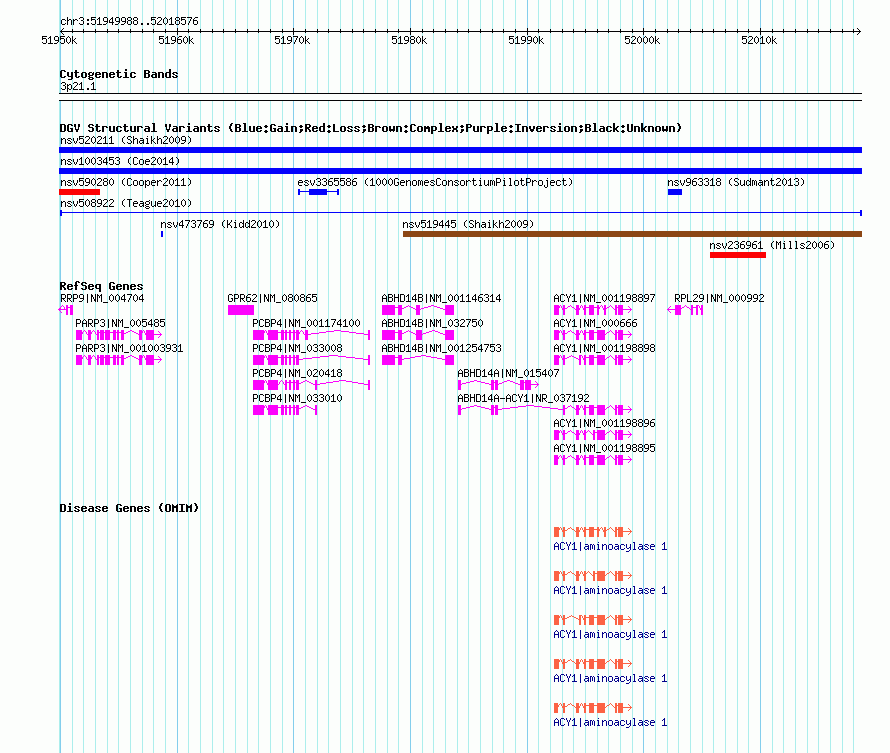Viewport: 890px width, 753px height.
Task: Select the 3p21.1 band label
Action: tap(78, 86)
